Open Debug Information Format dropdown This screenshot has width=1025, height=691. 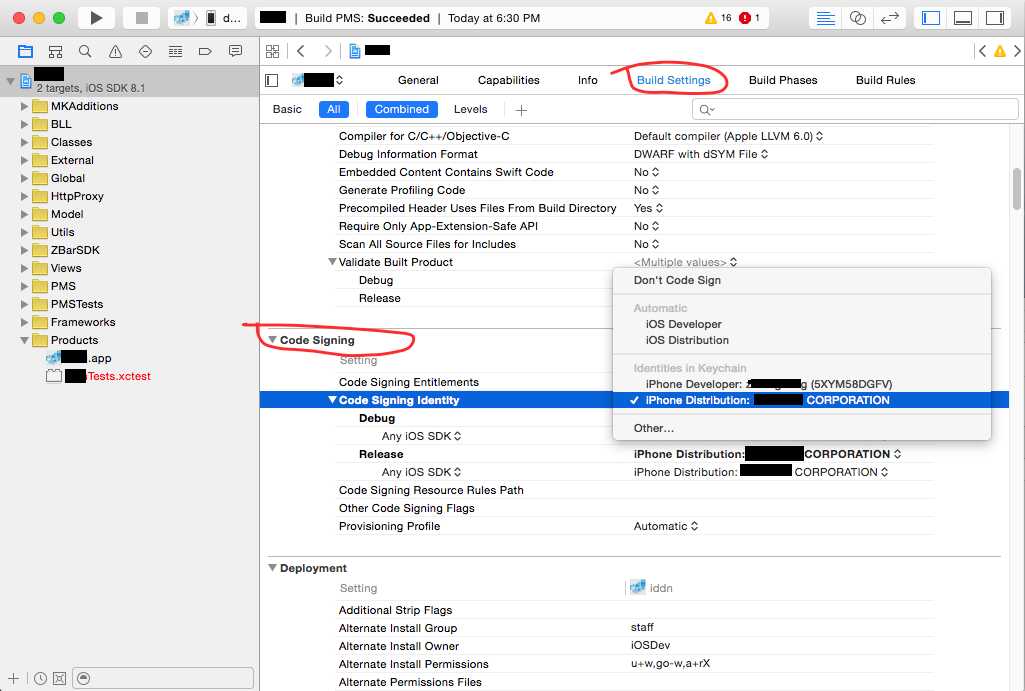701,154
